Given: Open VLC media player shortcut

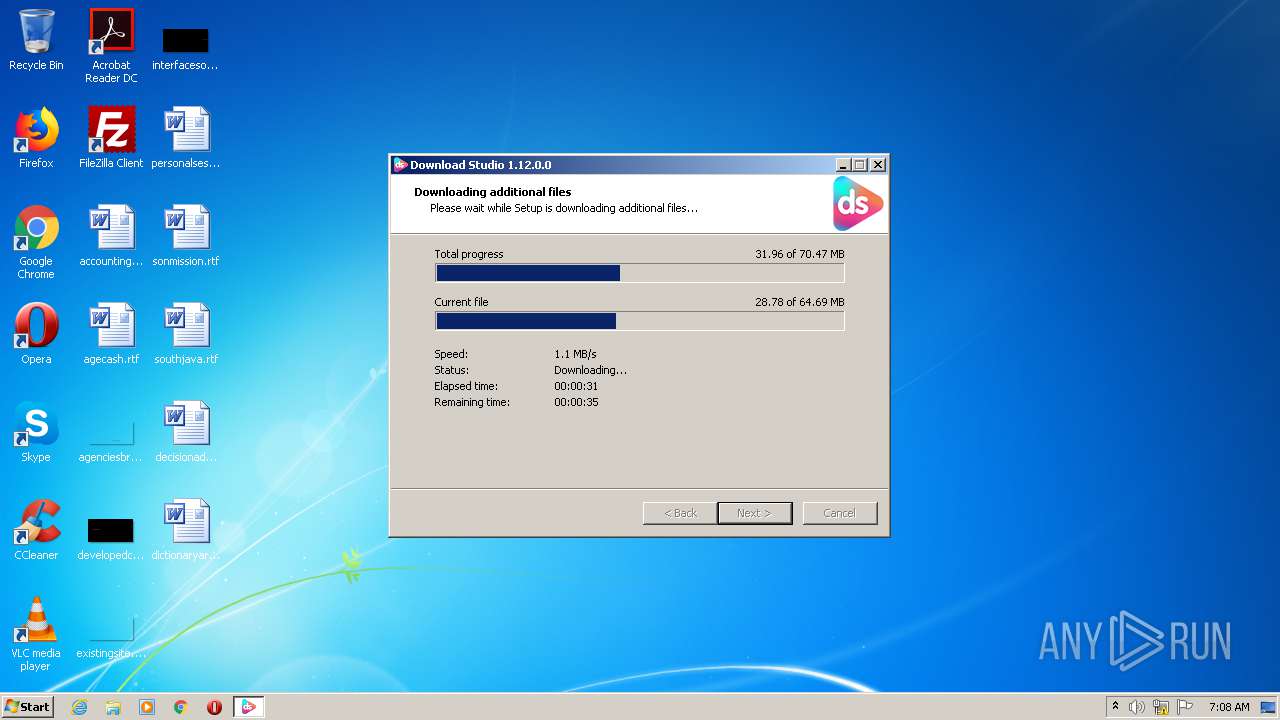Looking at the screenshot, I should click(x=36, y=635).
